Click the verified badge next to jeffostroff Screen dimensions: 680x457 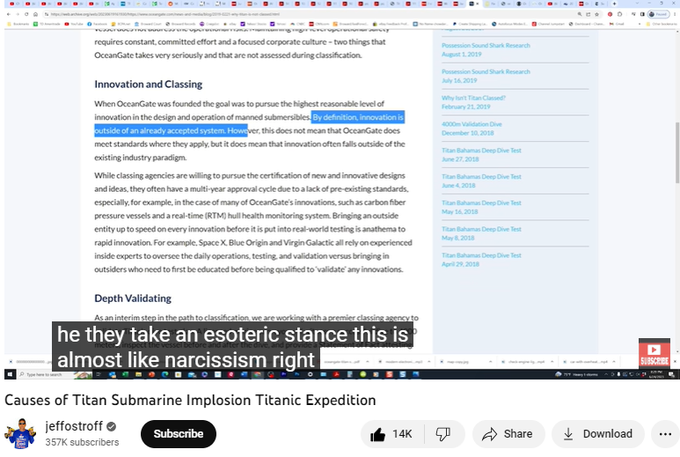click(x=111, y=427)
